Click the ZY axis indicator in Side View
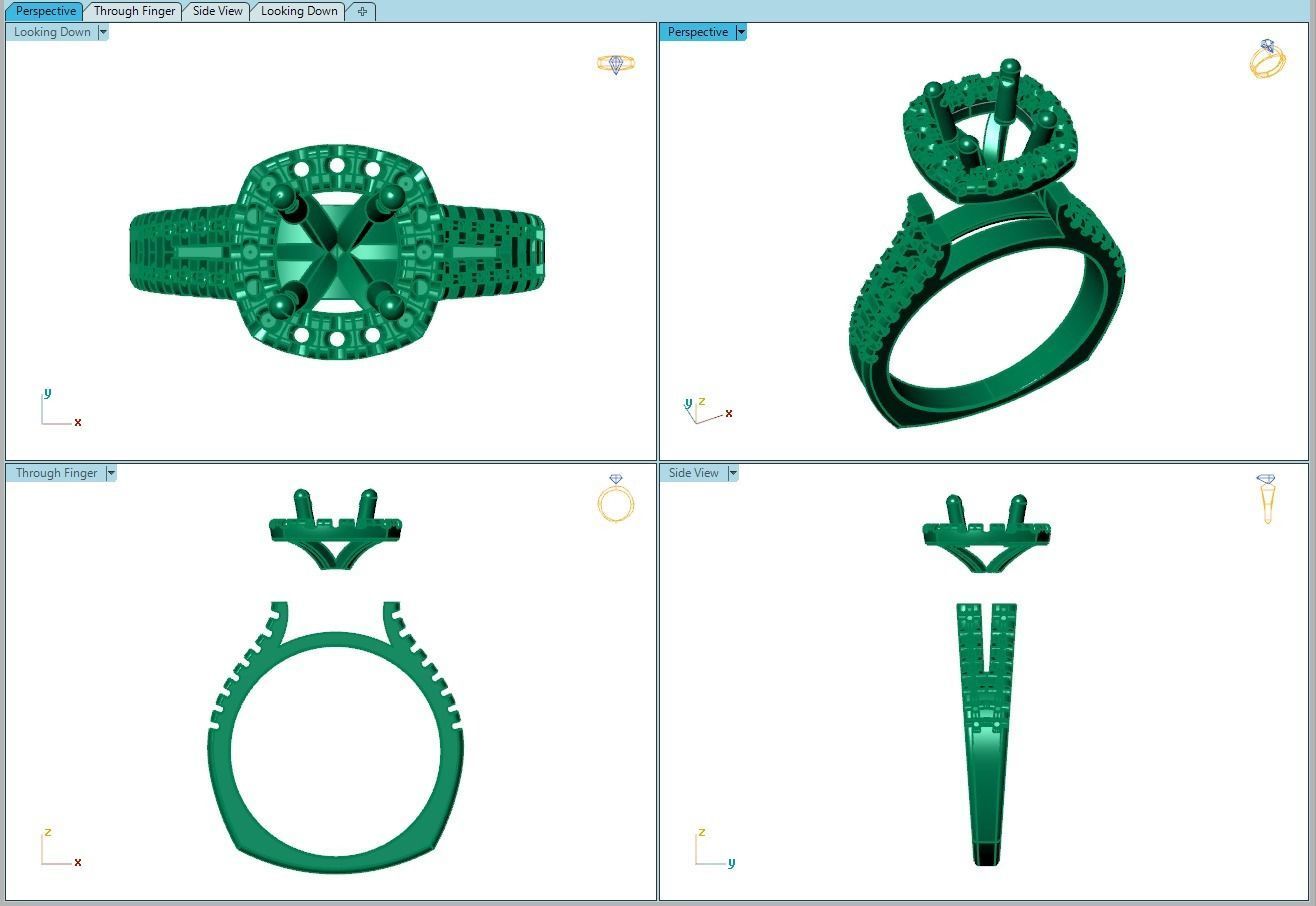1316x906 pixels. [x=714, y=847]
